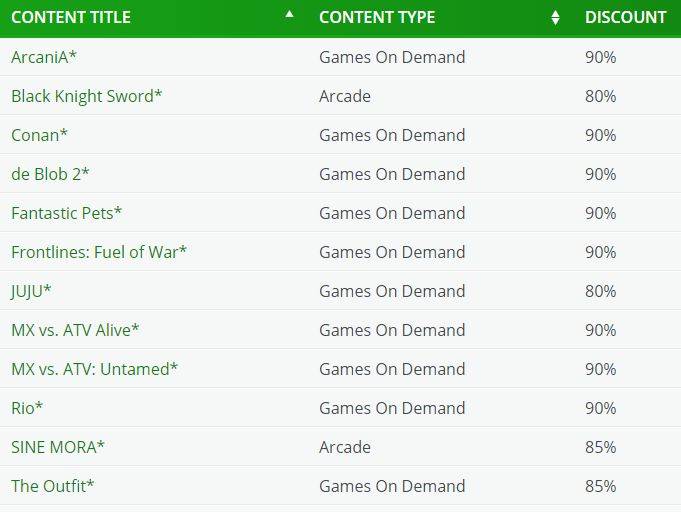Open the JUJU* game link
This screenshot has width=681, height=512.
coord(31,291)
